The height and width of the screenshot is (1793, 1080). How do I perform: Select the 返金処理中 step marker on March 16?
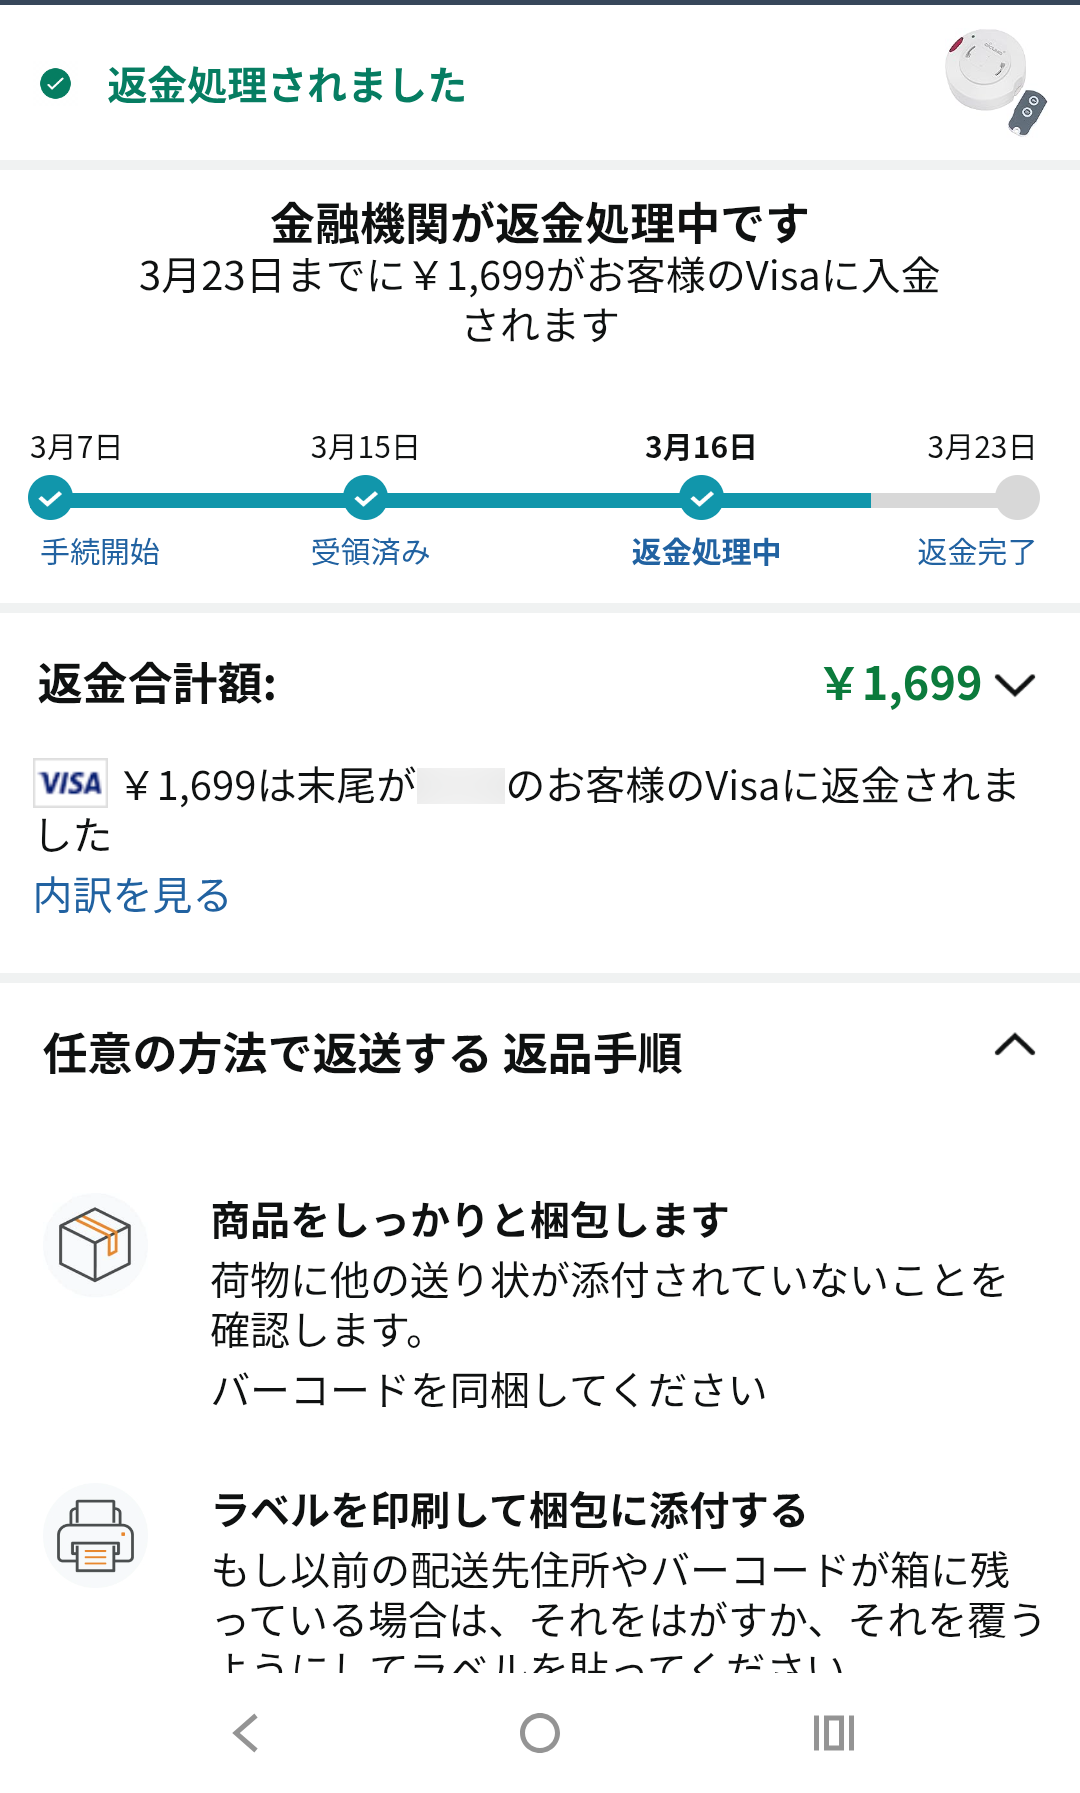tap(702, 498)
